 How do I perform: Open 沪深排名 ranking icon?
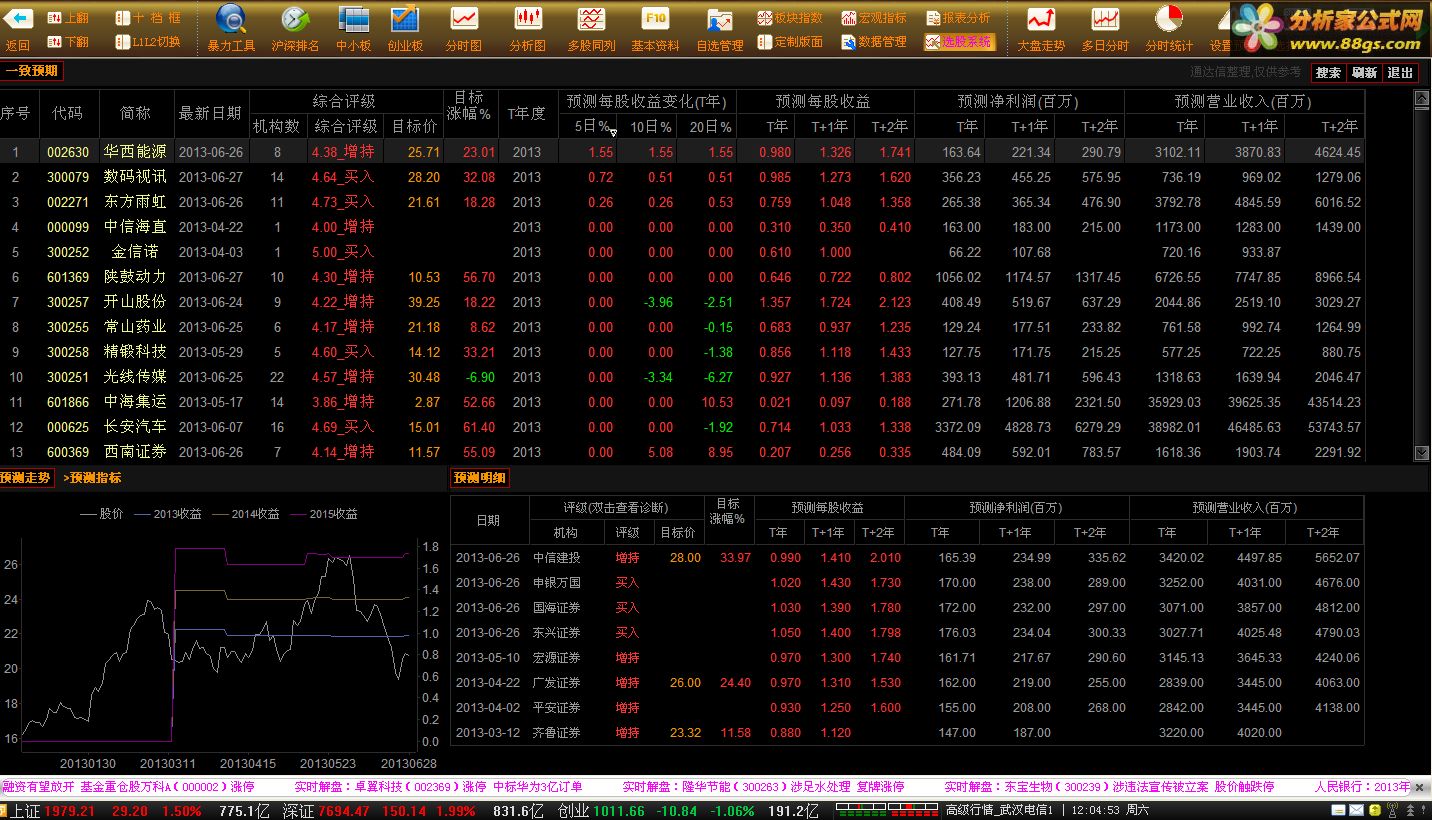click(295, 19)
